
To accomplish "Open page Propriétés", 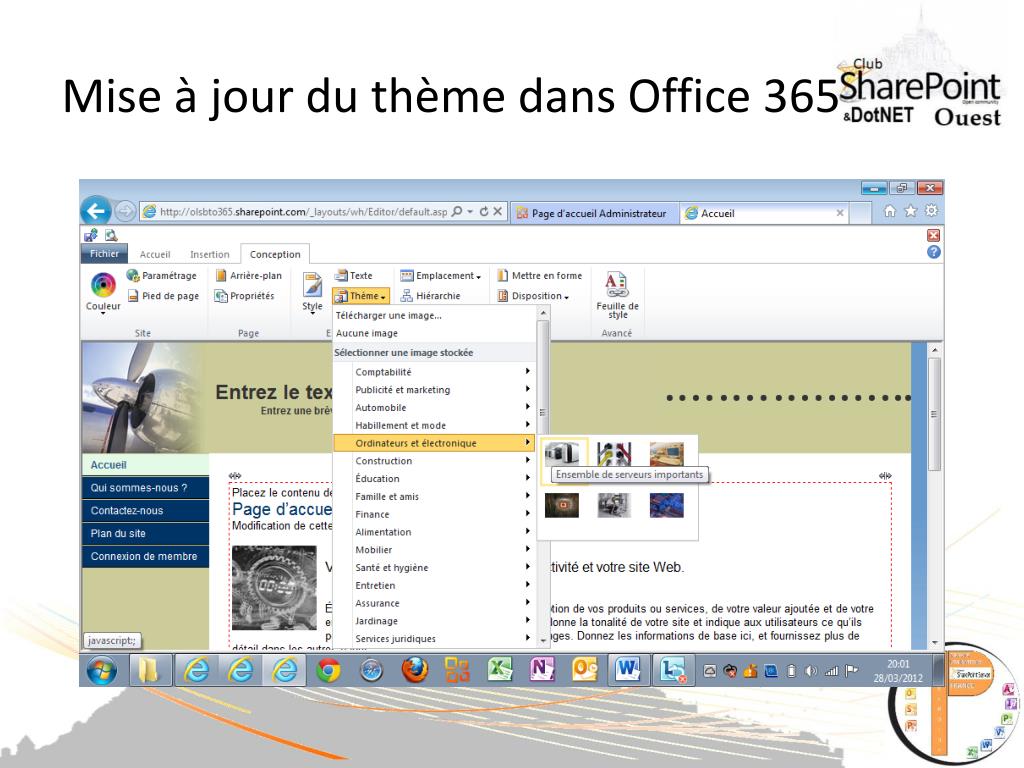I will coord(245,296).
